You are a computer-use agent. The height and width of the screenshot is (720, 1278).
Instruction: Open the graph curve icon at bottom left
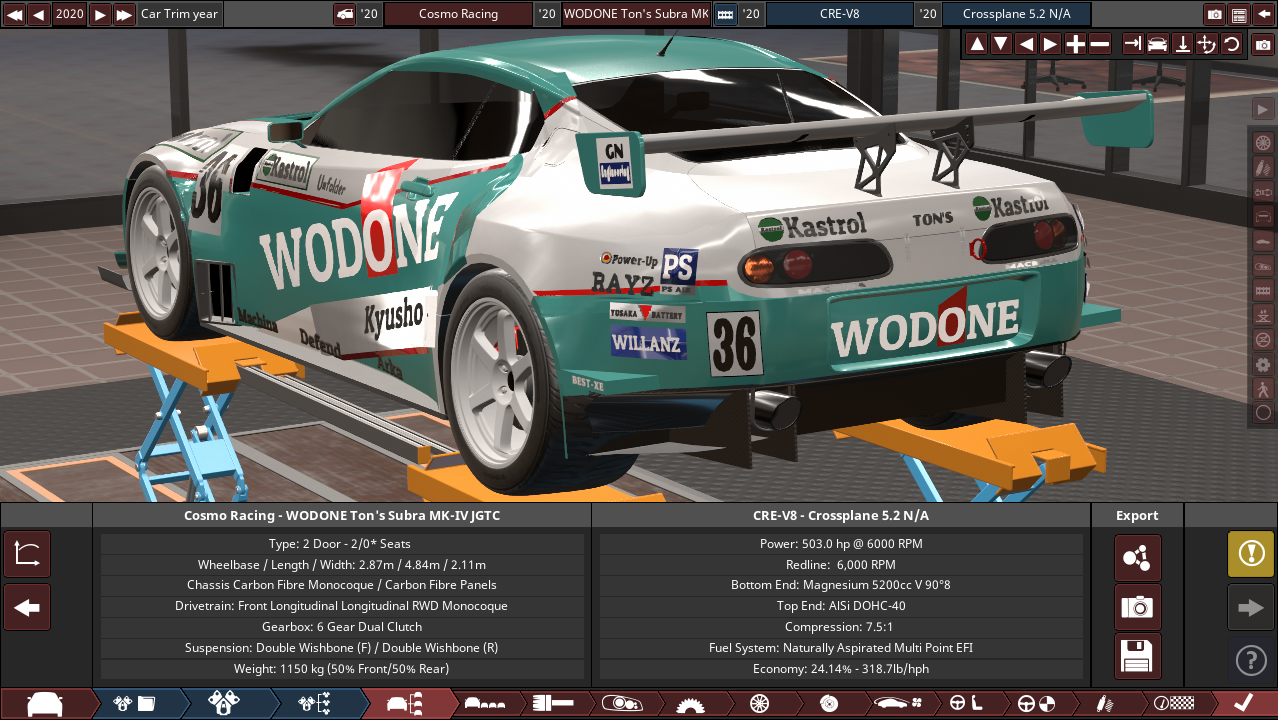27,555
